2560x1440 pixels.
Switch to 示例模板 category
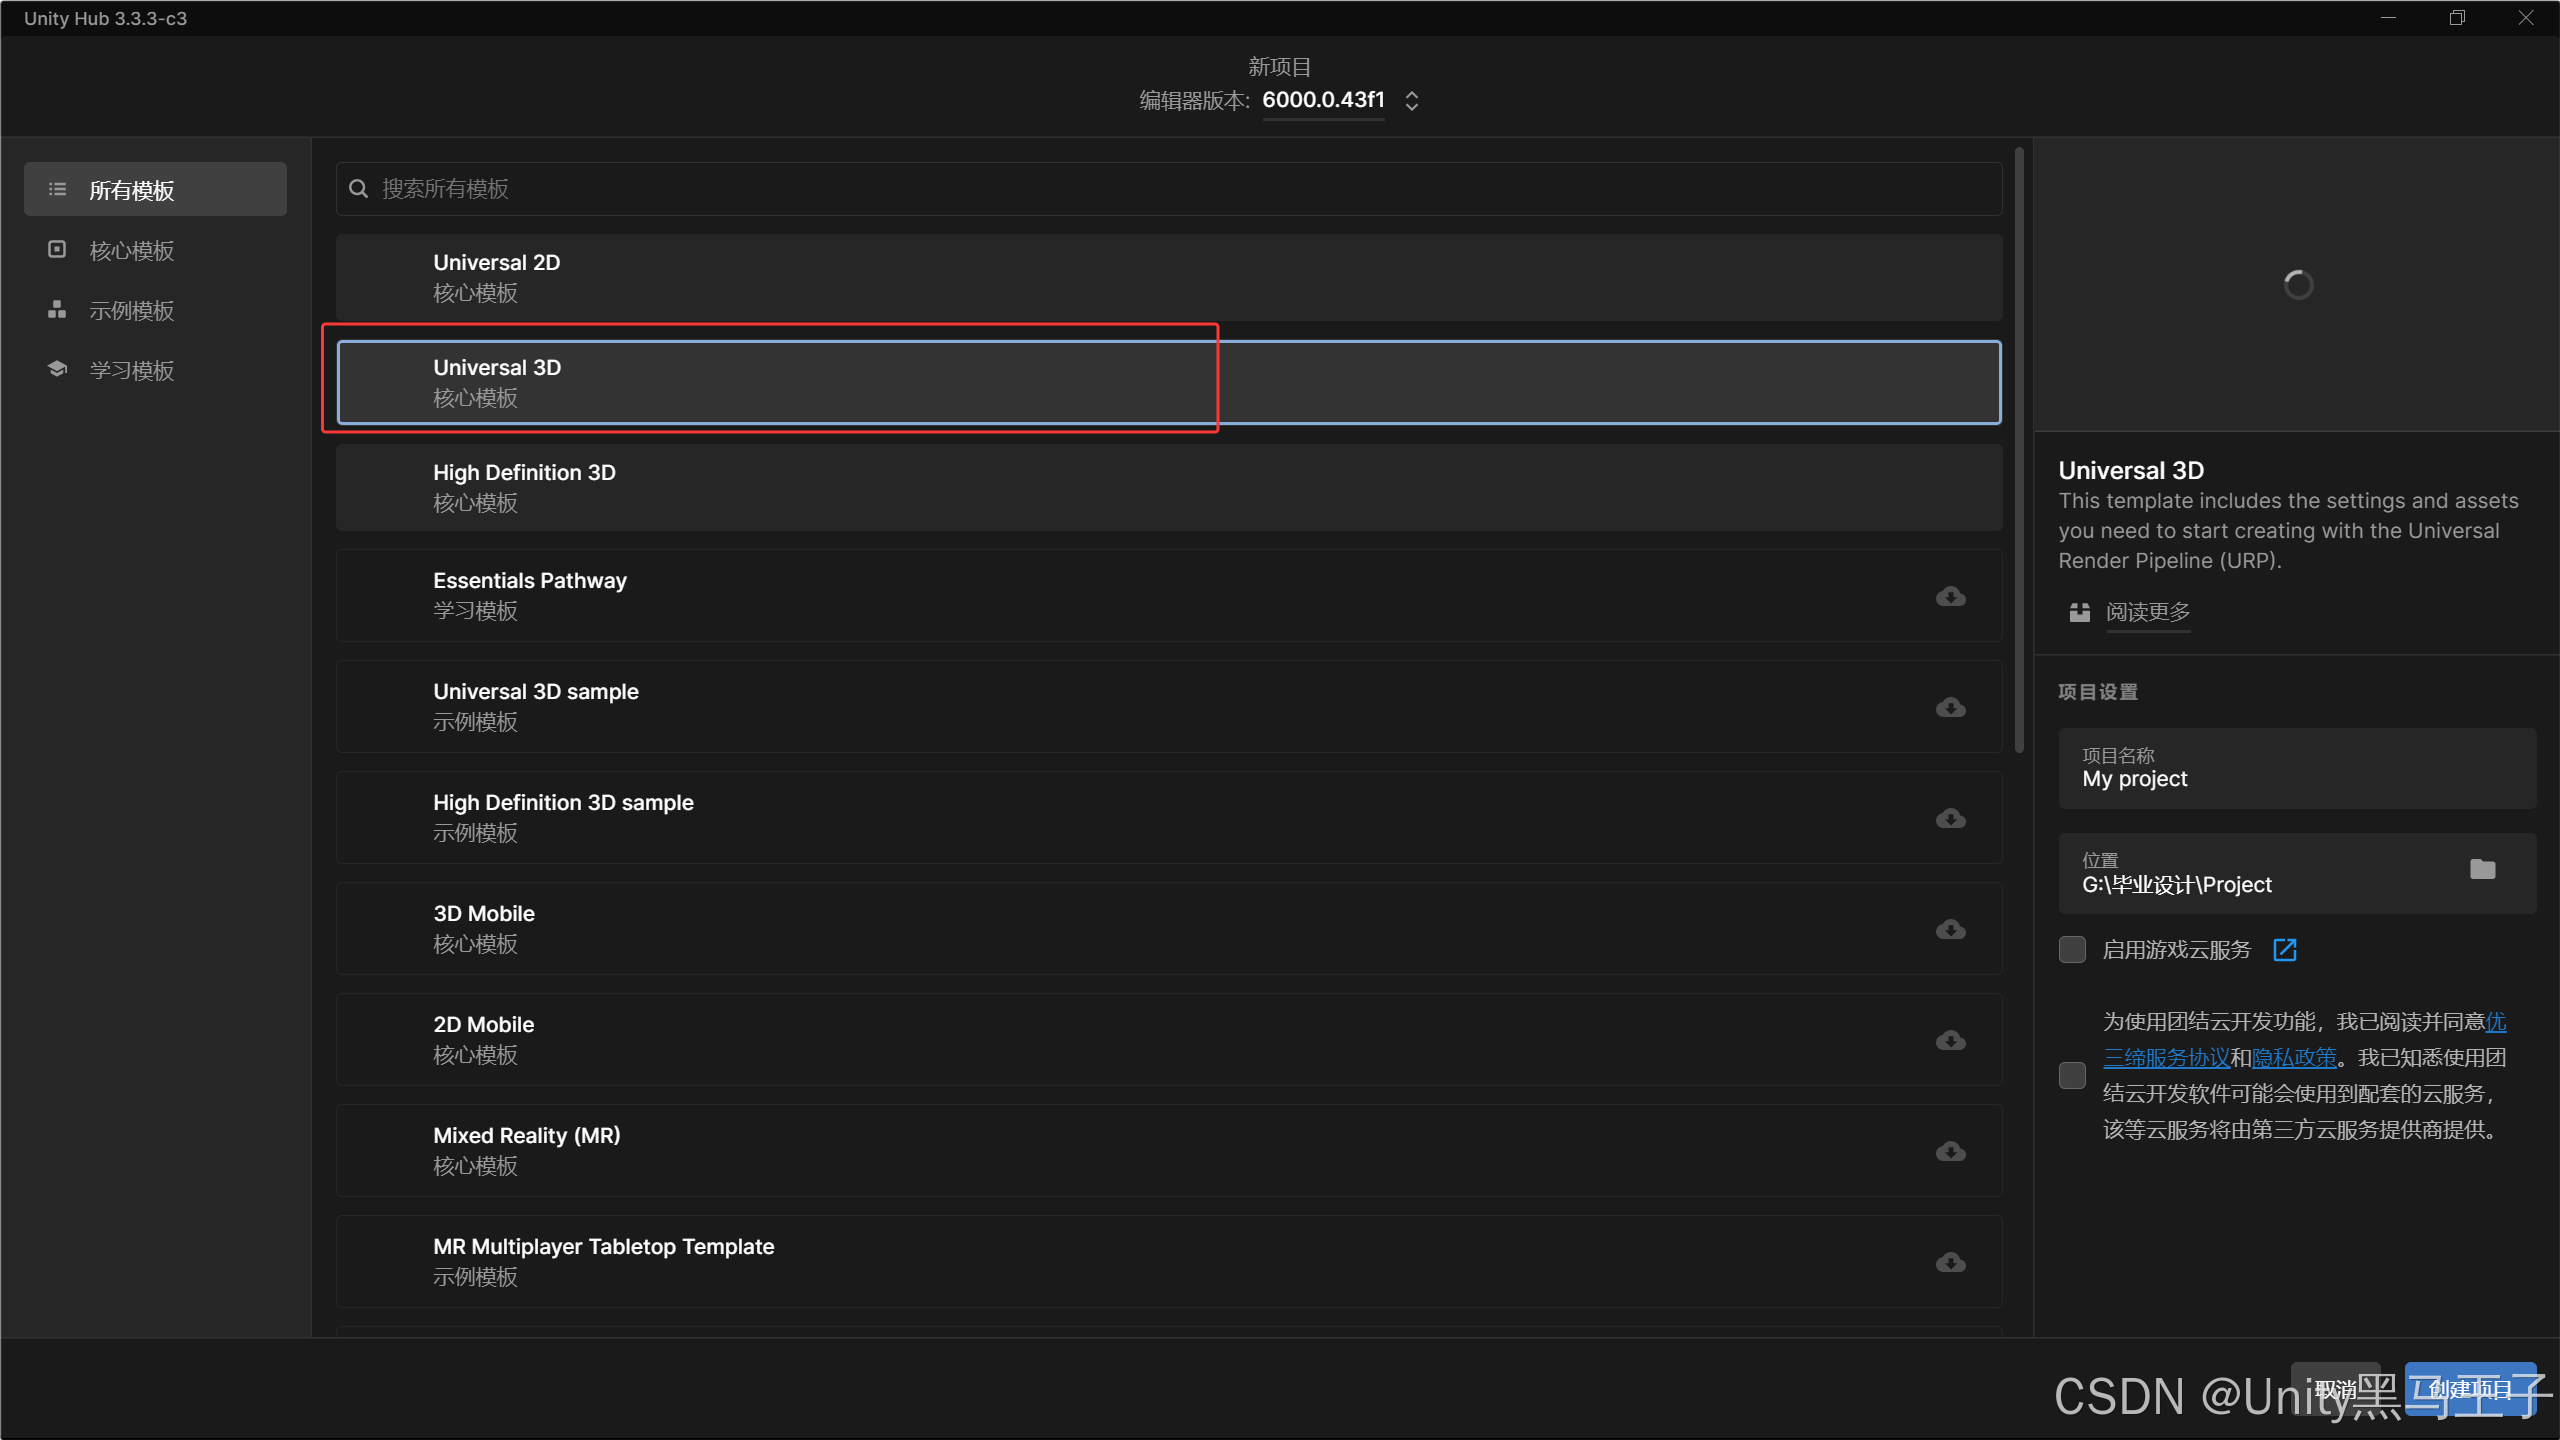[x=131, y=311]
